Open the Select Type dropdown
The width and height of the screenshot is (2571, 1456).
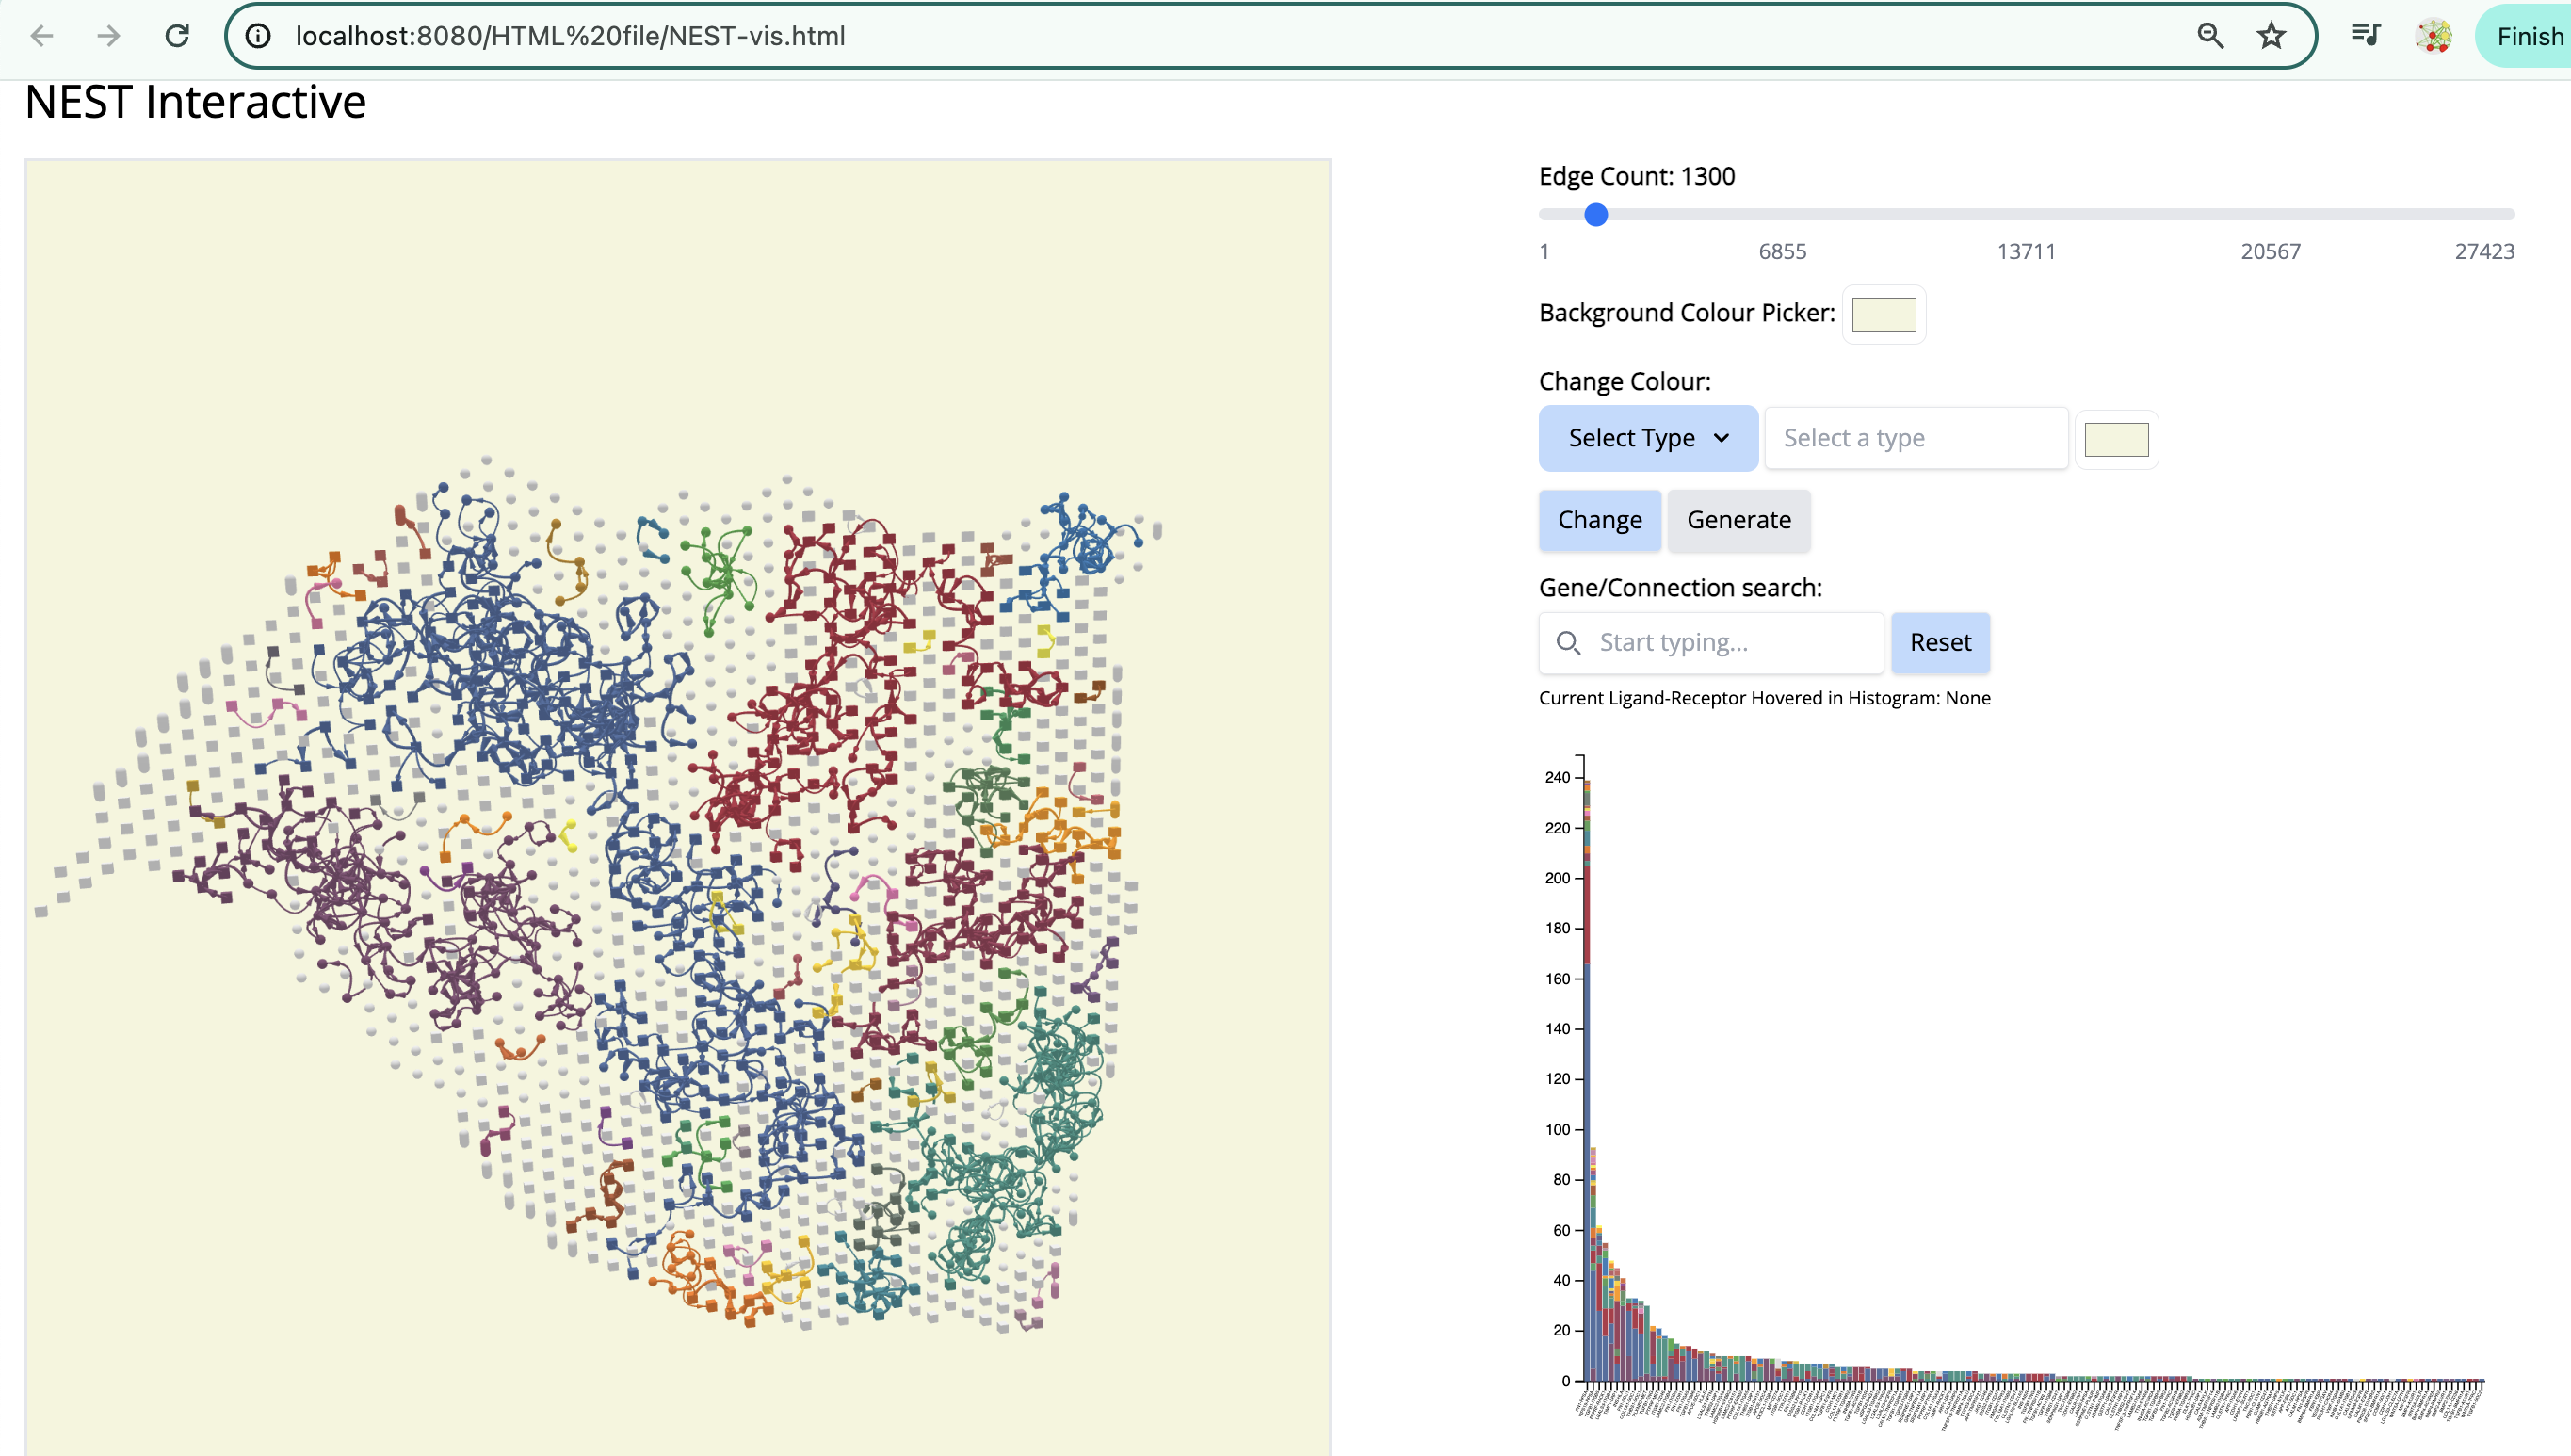[x=1647, y=438]
